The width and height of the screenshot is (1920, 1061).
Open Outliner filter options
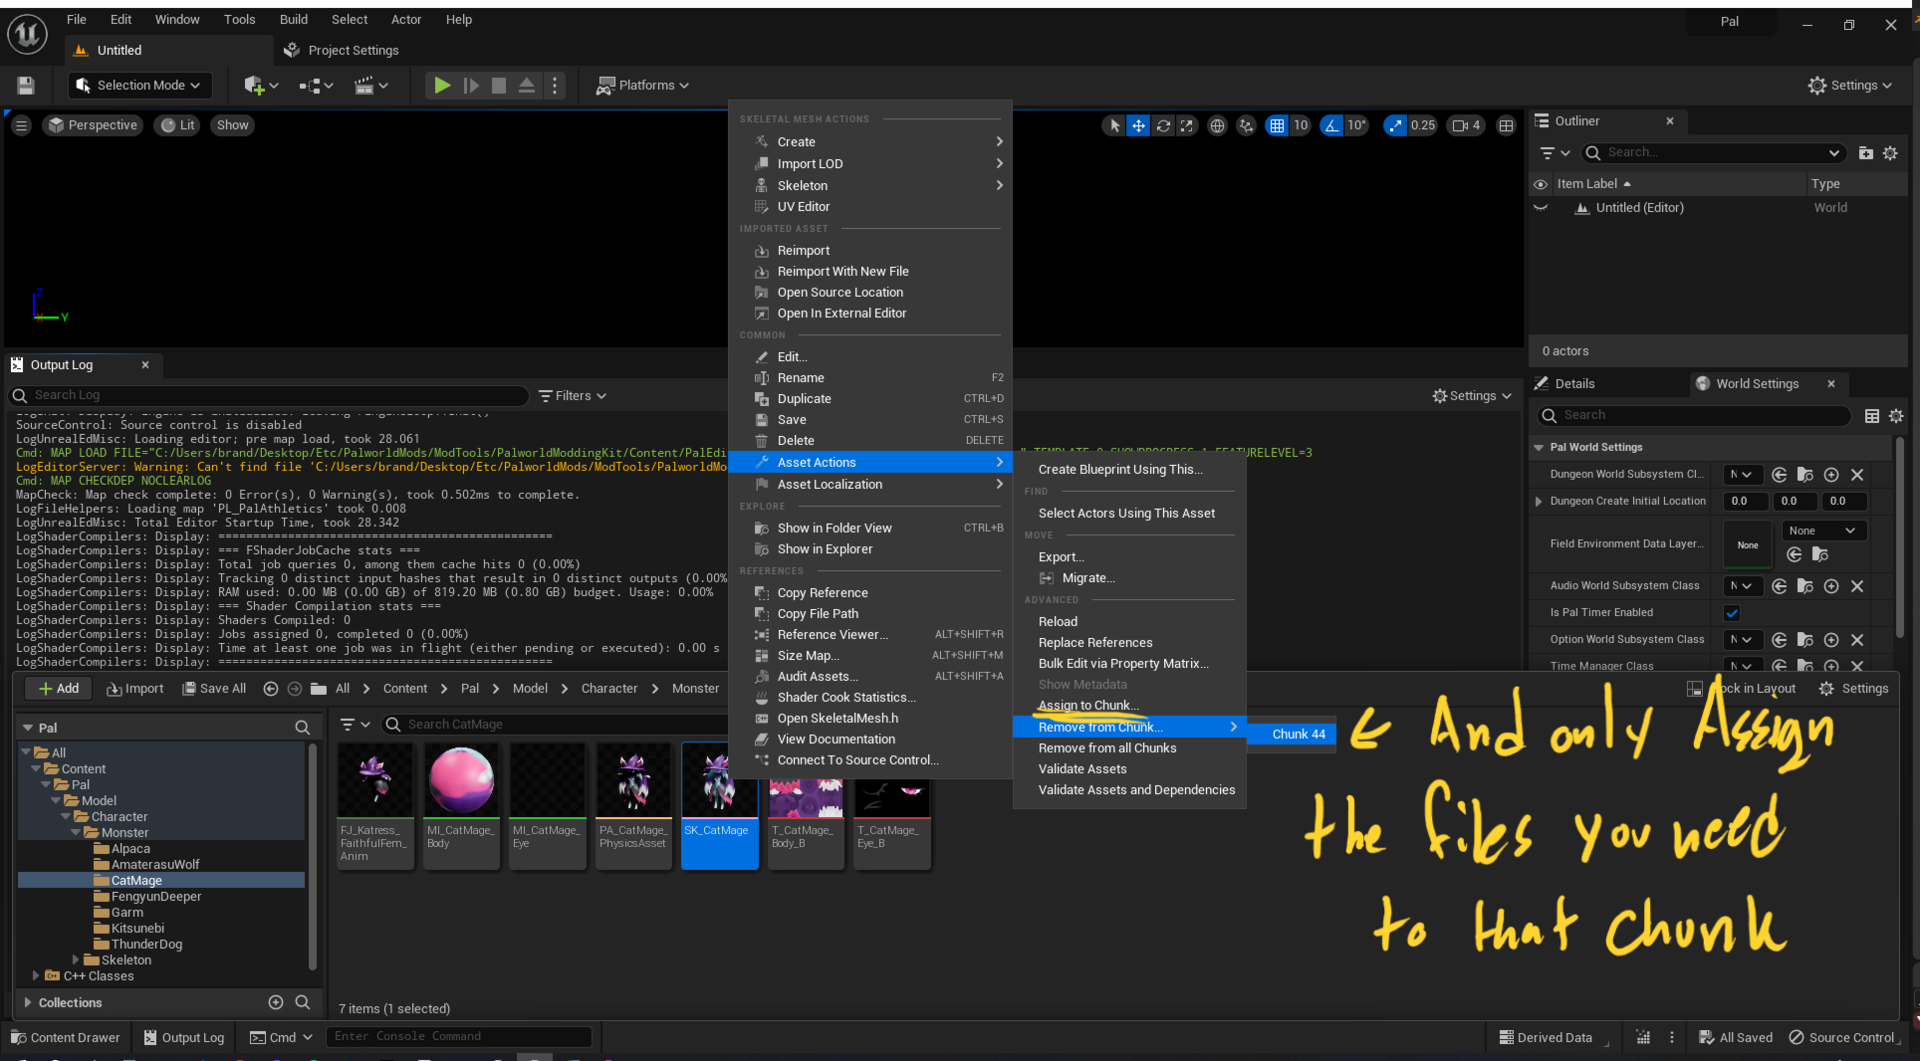[1554, 152]
